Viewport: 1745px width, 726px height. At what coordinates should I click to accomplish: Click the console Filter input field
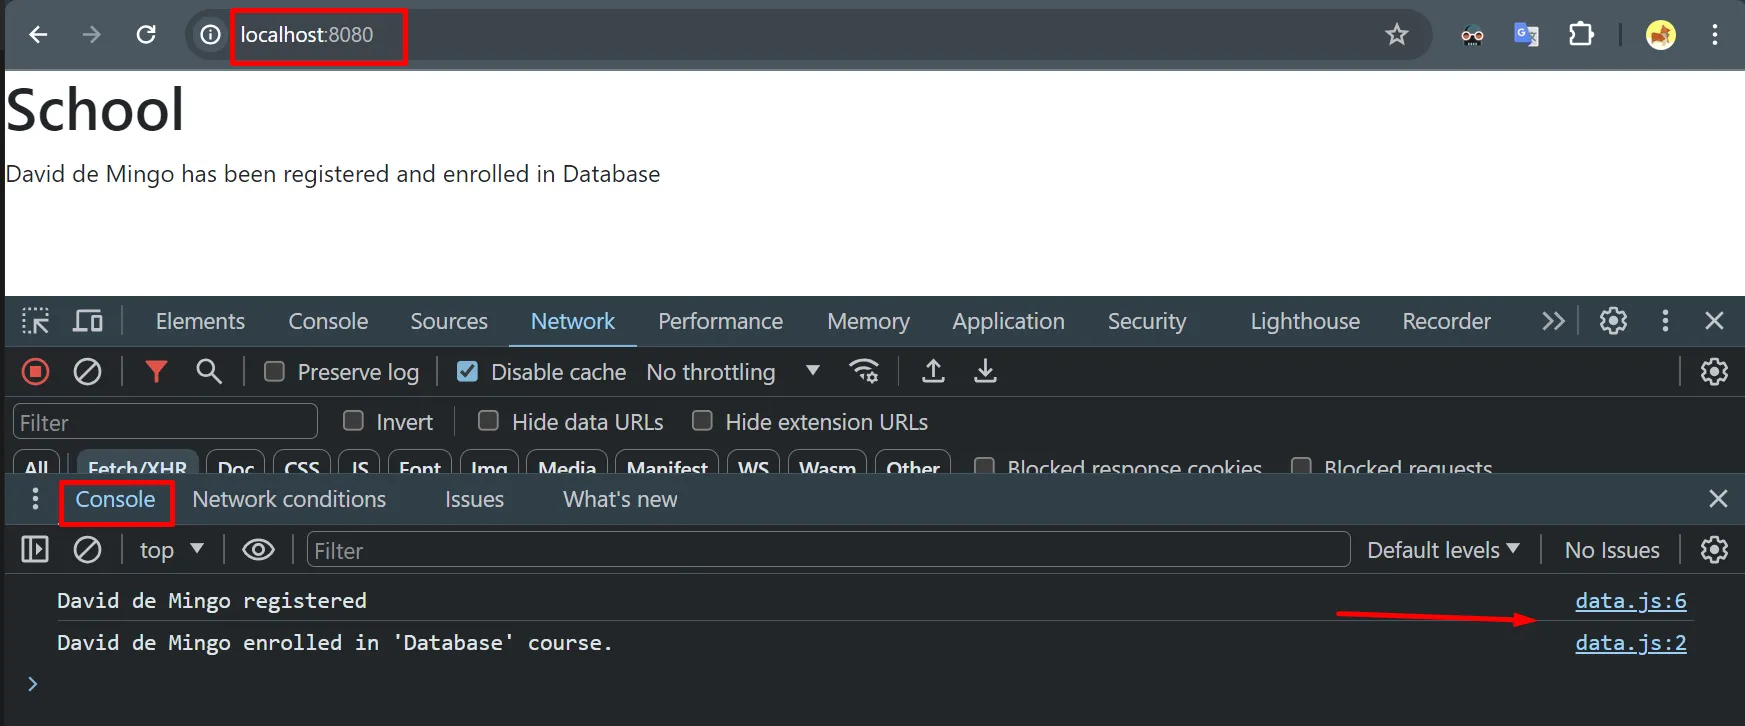(828, 550)
